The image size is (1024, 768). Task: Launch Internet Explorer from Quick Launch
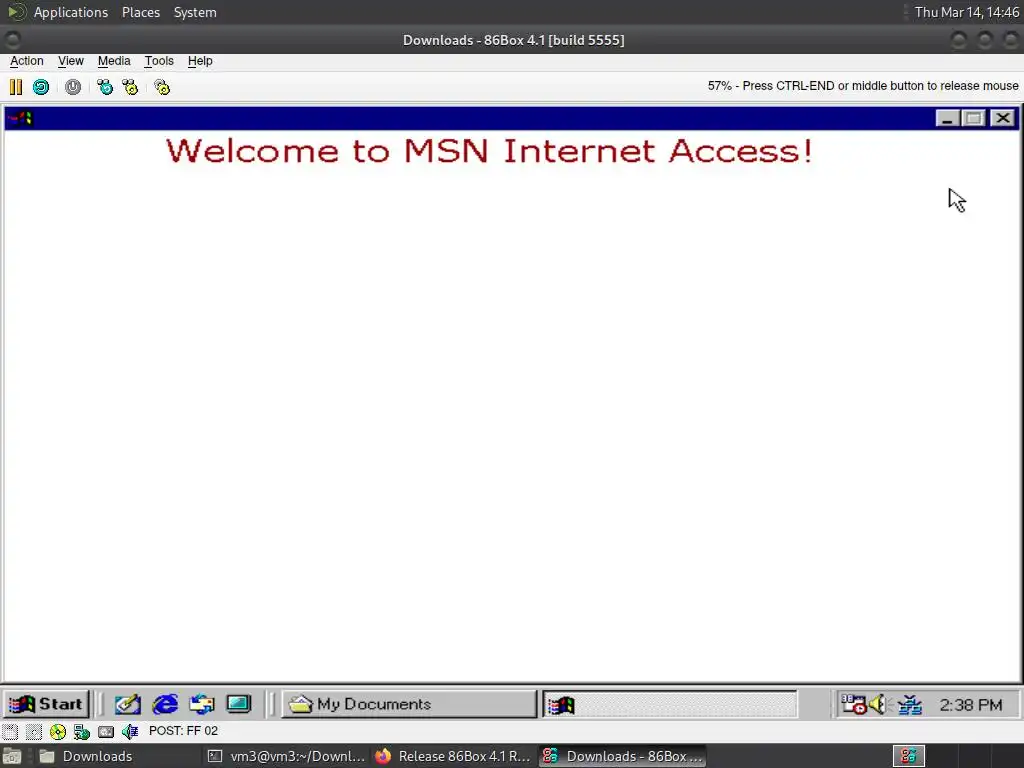pos(165,704)
